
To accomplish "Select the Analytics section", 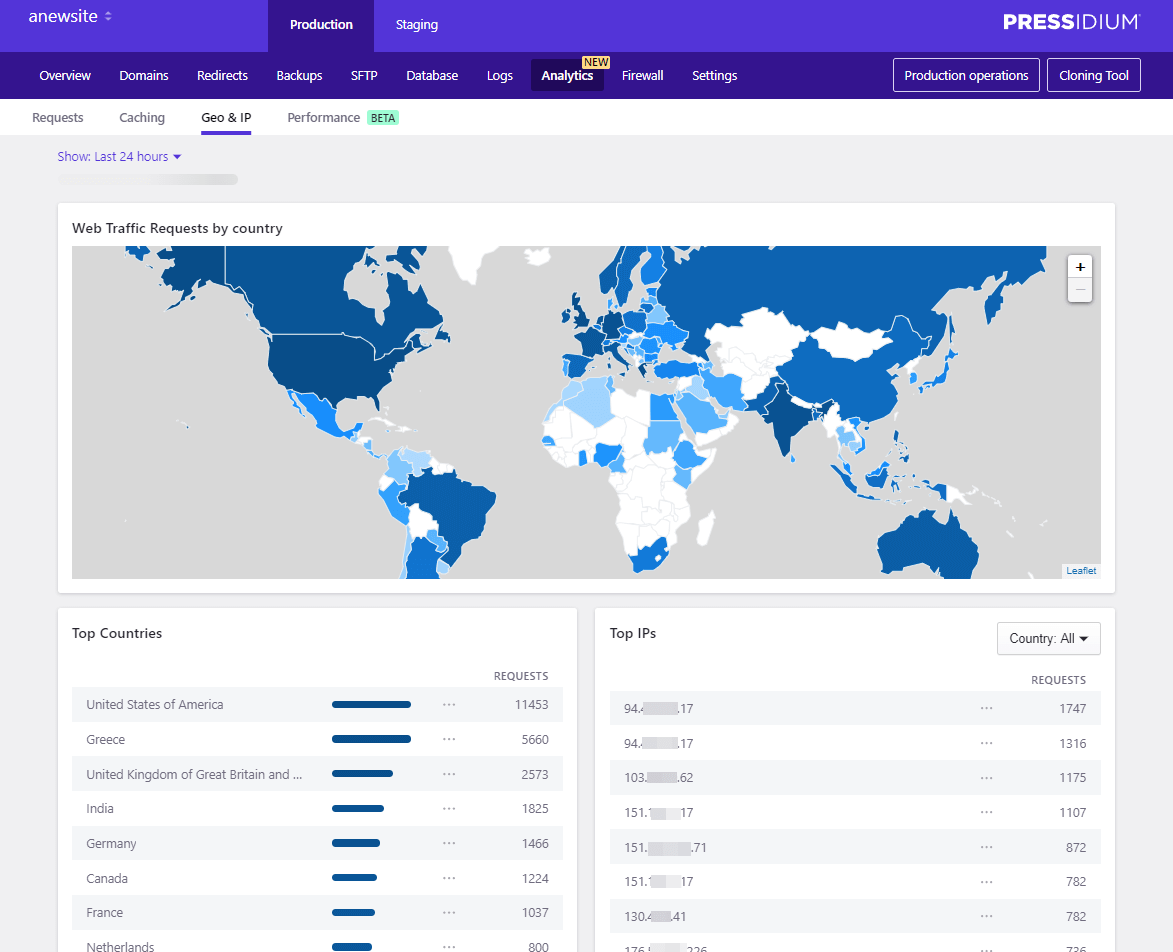I will pyautogui.click(x=567, y=76).
